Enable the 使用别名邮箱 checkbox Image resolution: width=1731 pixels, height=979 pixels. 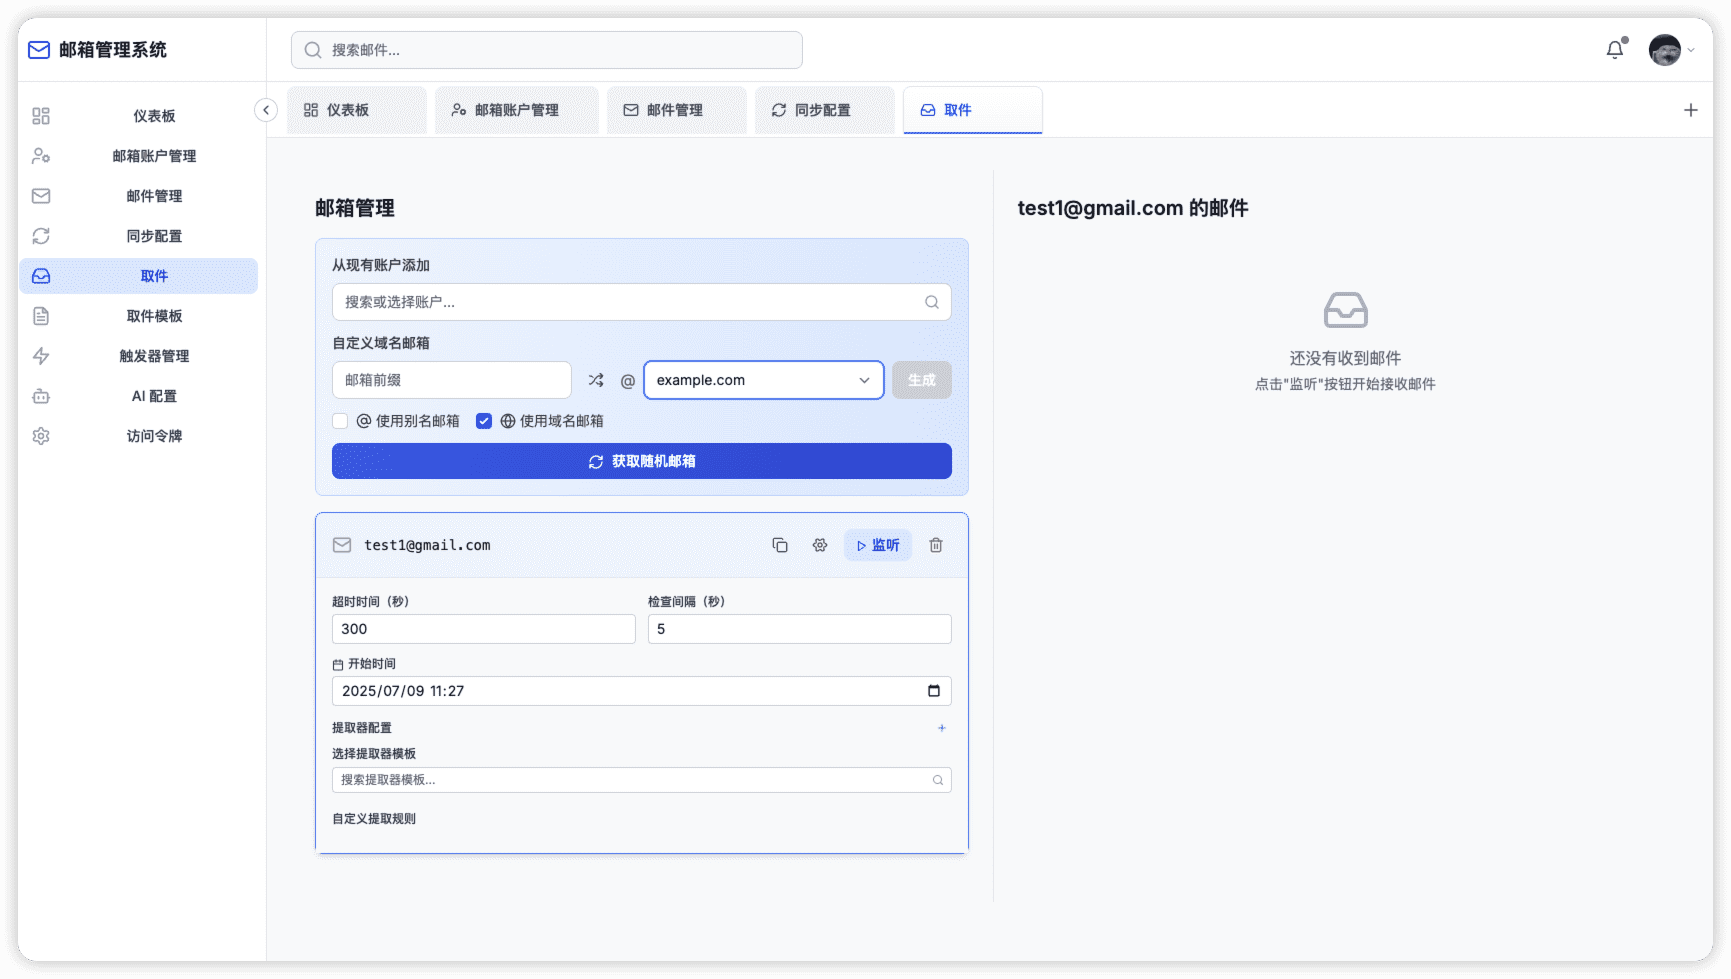coord(340,421)
